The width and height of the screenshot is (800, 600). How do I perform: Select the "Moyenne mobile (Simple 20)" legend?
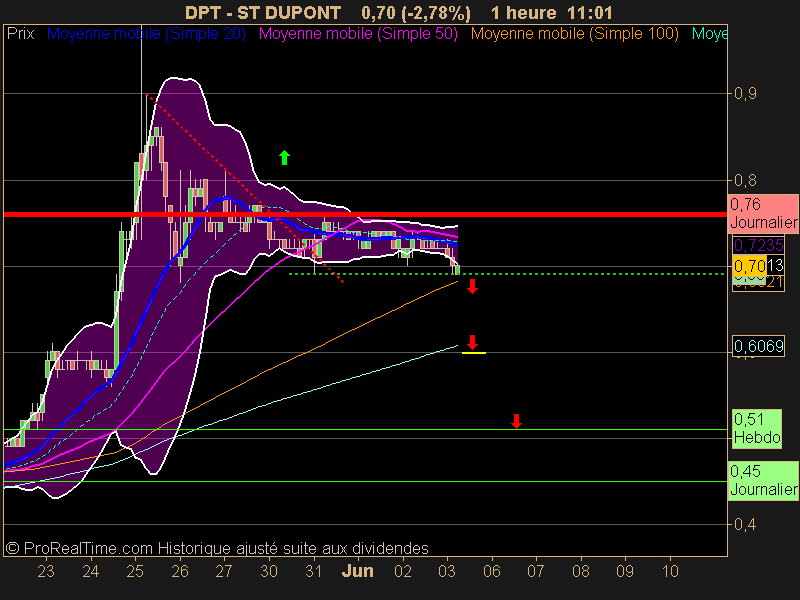146,34
